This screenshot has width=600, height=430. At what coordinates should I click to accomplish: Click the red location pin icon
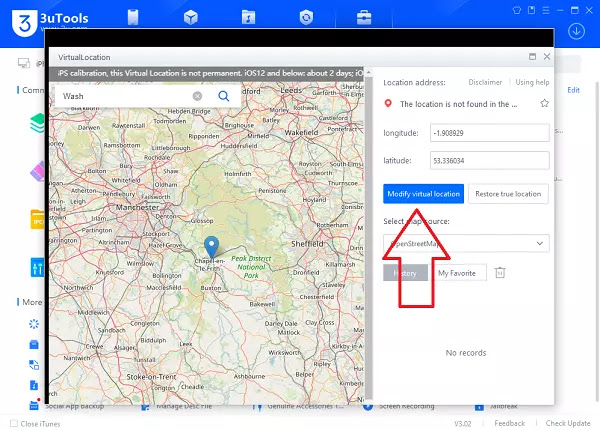[x=388, y=103]
